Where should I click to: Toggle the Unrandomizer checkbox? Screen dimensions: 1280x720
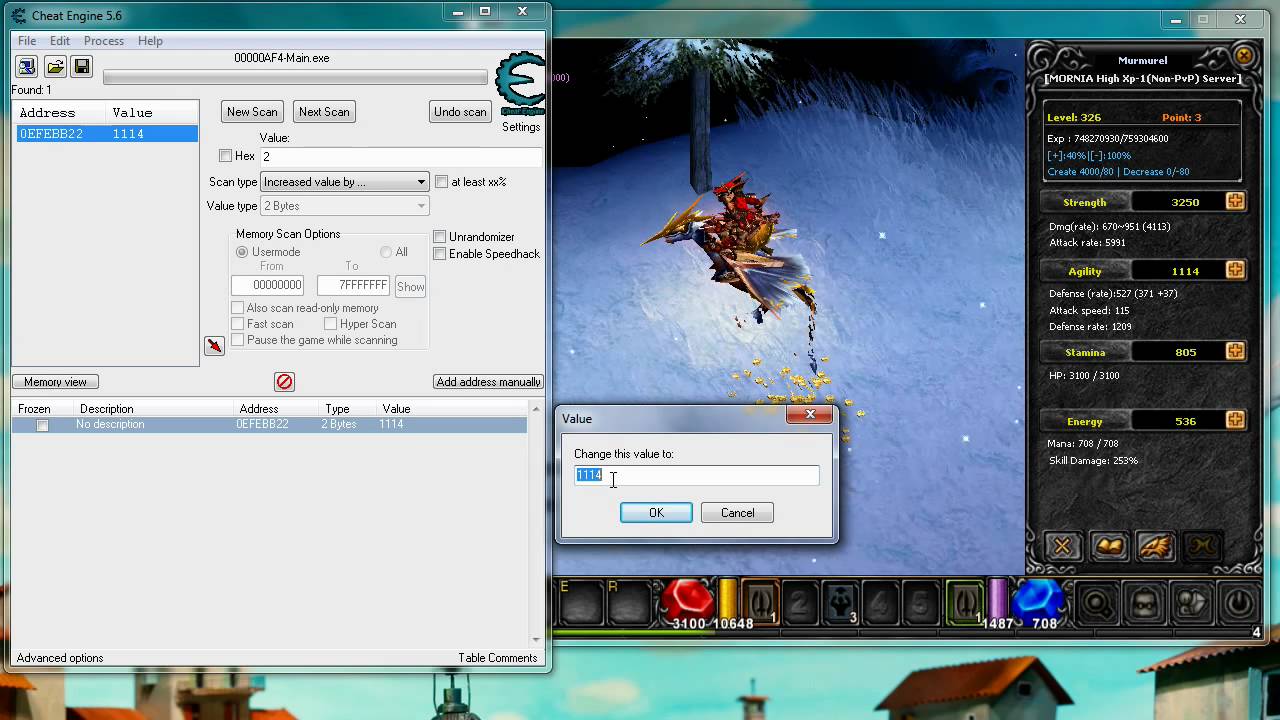point(439,237)
